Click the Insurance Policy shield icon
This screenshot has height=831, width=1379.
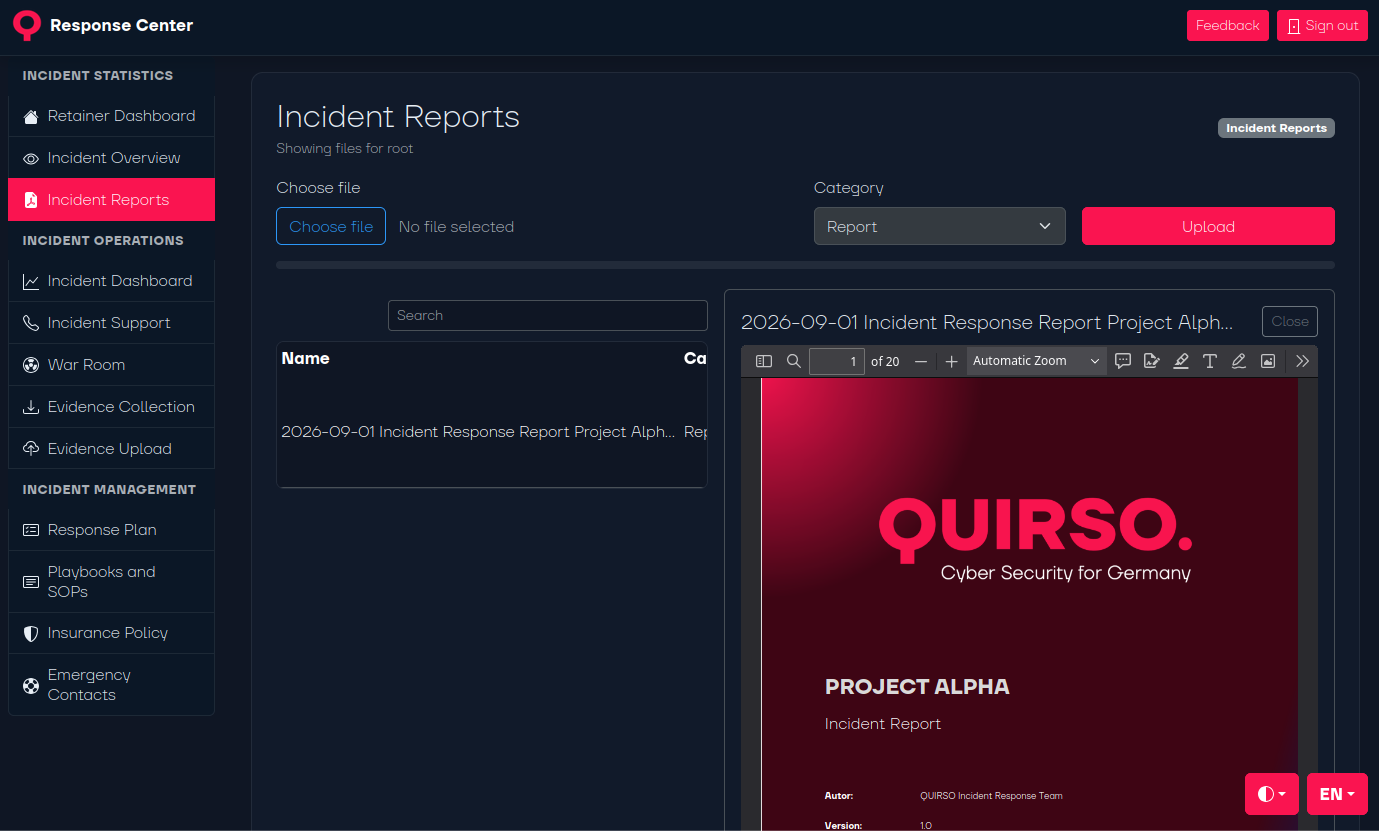coord(31,633)
